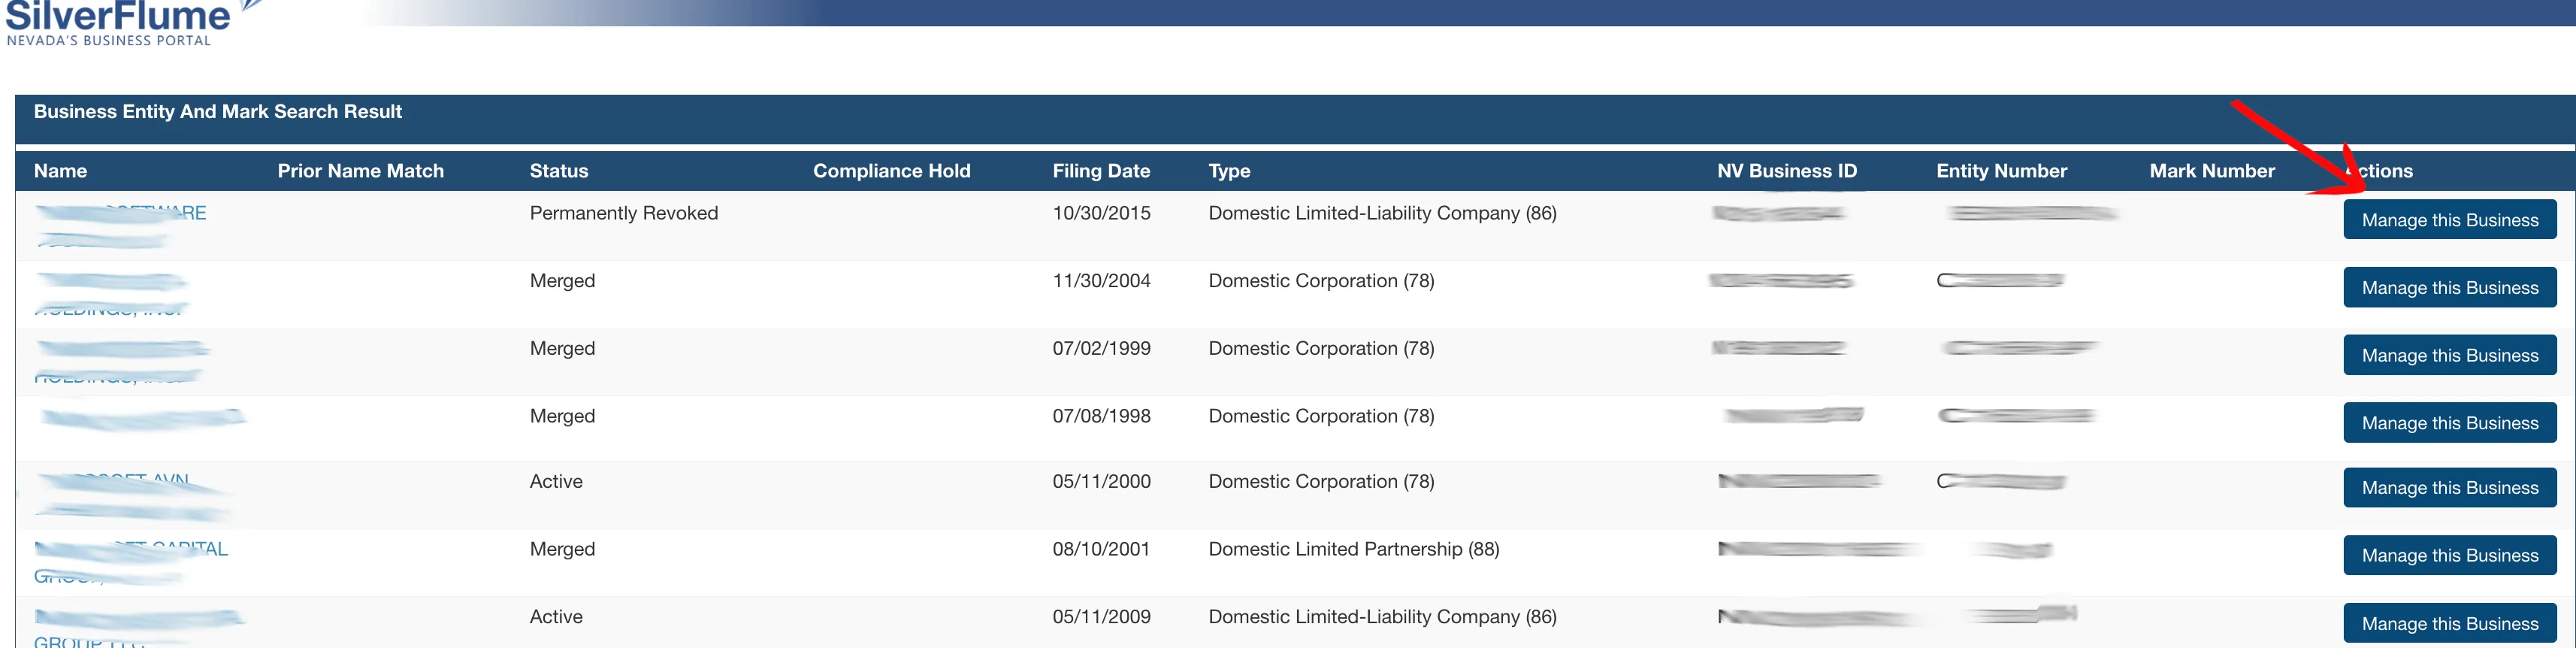Screen dimensions: 2576x648
Task: Click Manage this Business for 10/30/2015 filing
Action: [x=2449, y=220]
